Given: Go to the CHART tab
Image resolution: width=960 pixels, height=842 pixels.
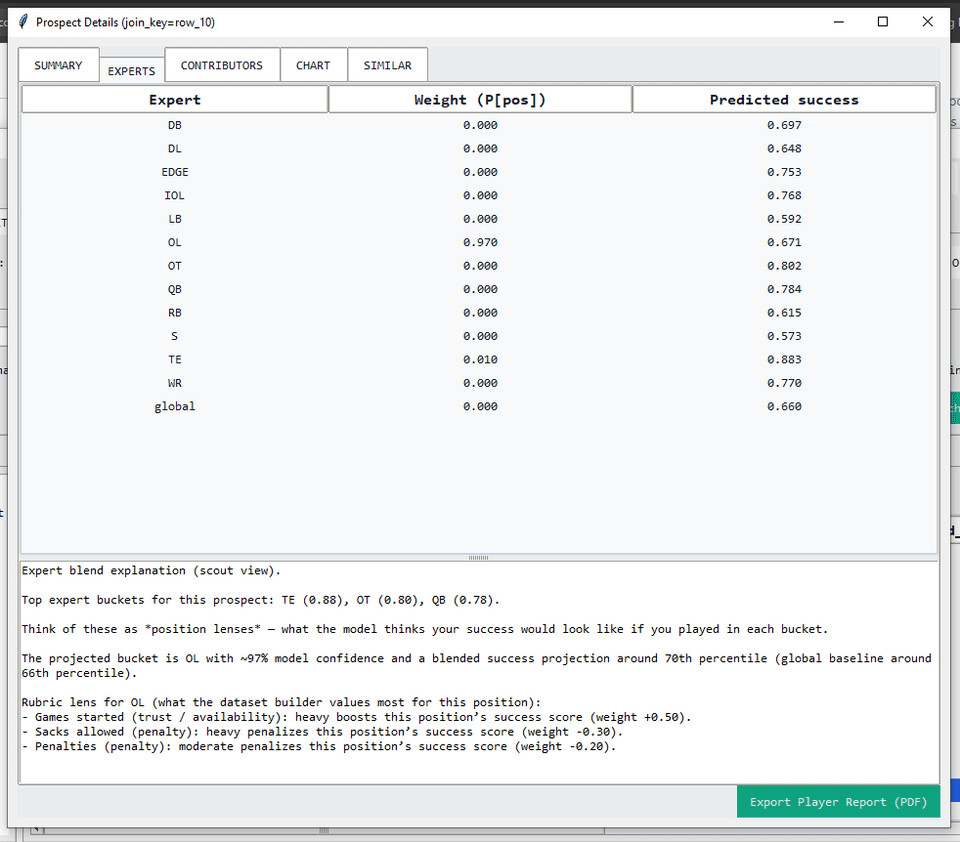Looking at the screenshot, I should coord(313,65).
